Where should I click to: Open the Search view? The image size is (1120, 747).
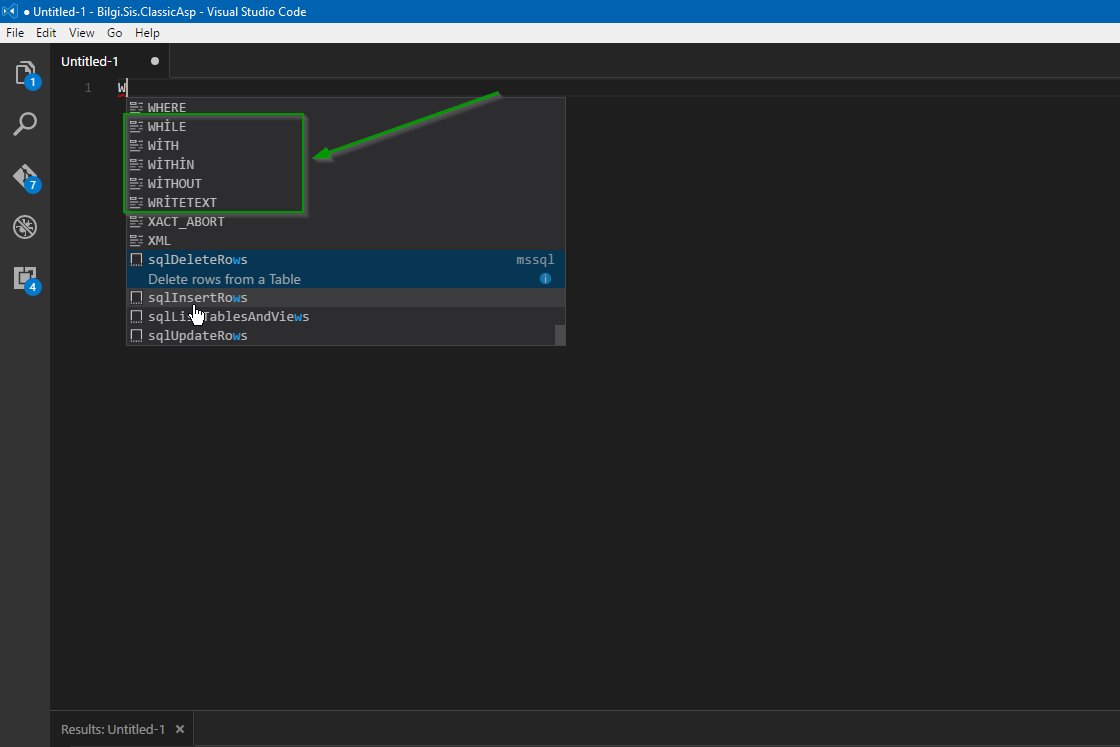pos(25,124)
